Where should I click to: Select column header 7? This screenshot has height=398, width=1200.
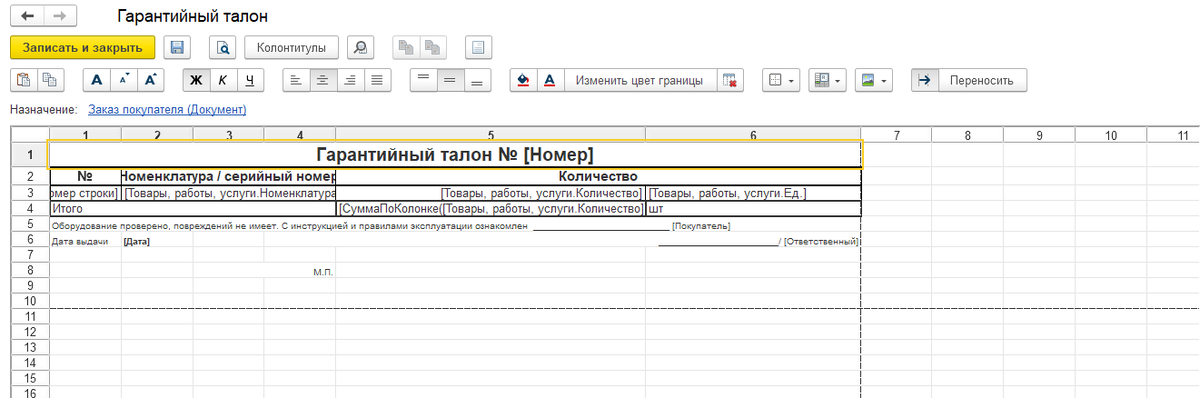(x=896, y=134)
